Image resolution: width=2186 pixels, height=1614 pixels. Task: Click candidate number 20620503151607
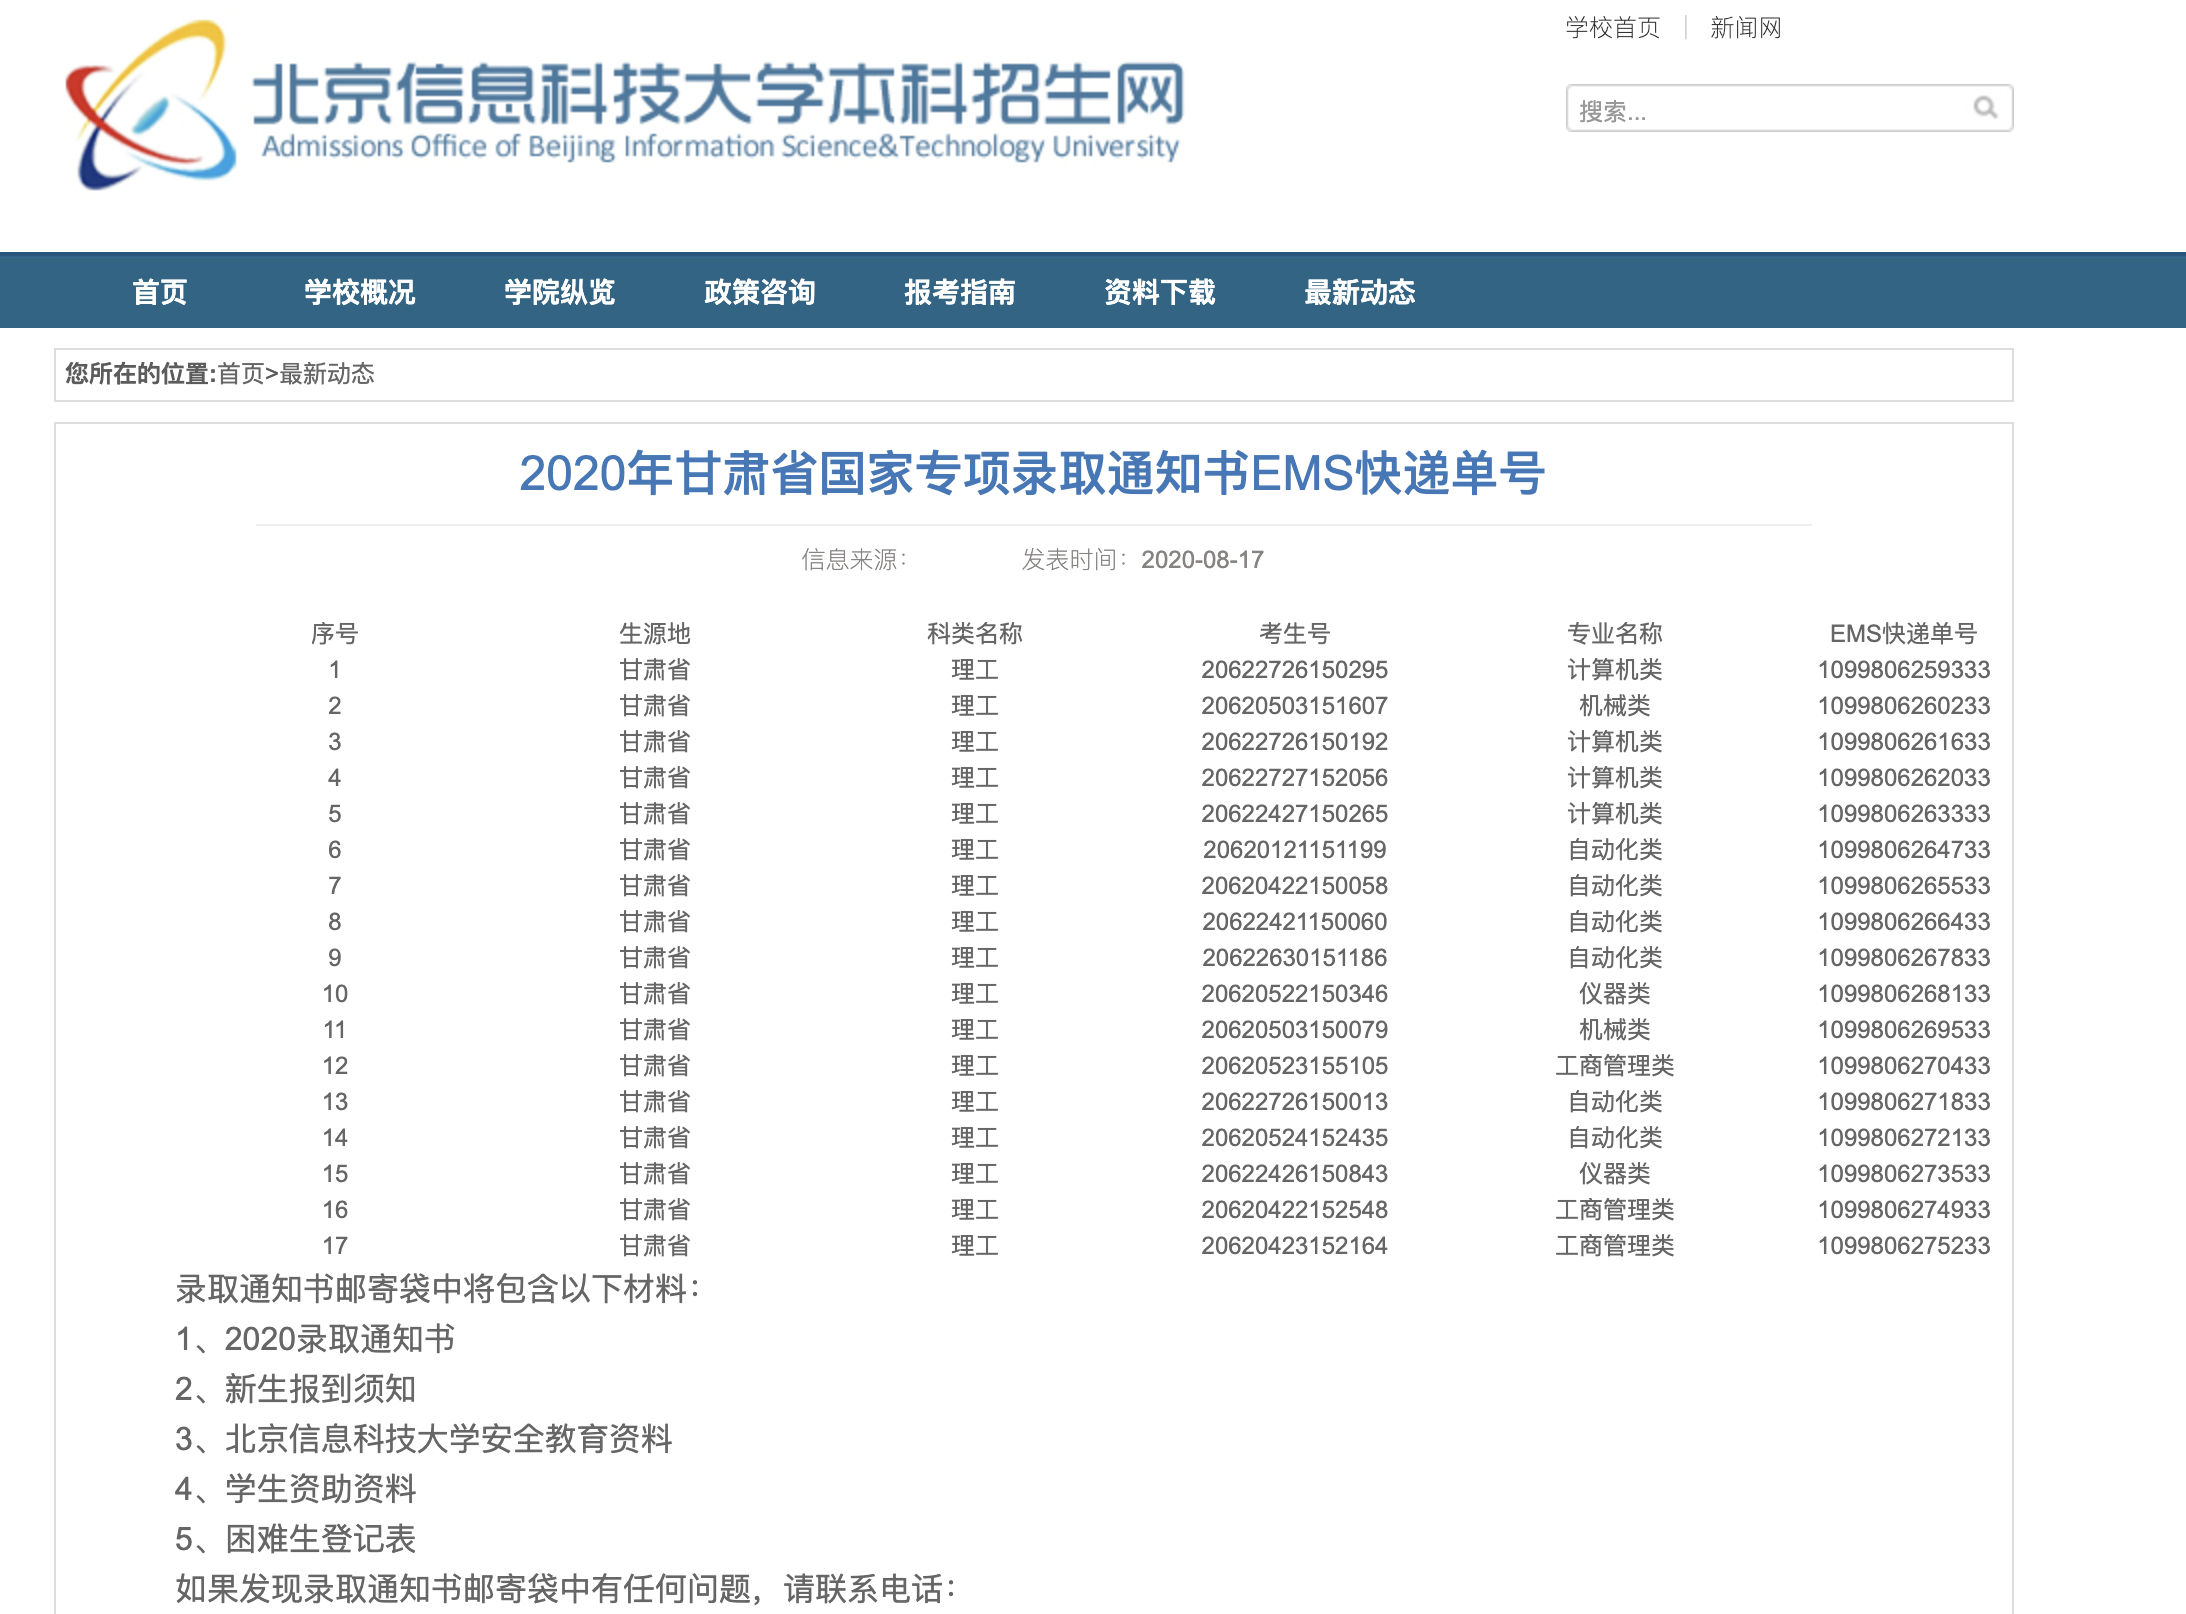tap(1295, 705)
